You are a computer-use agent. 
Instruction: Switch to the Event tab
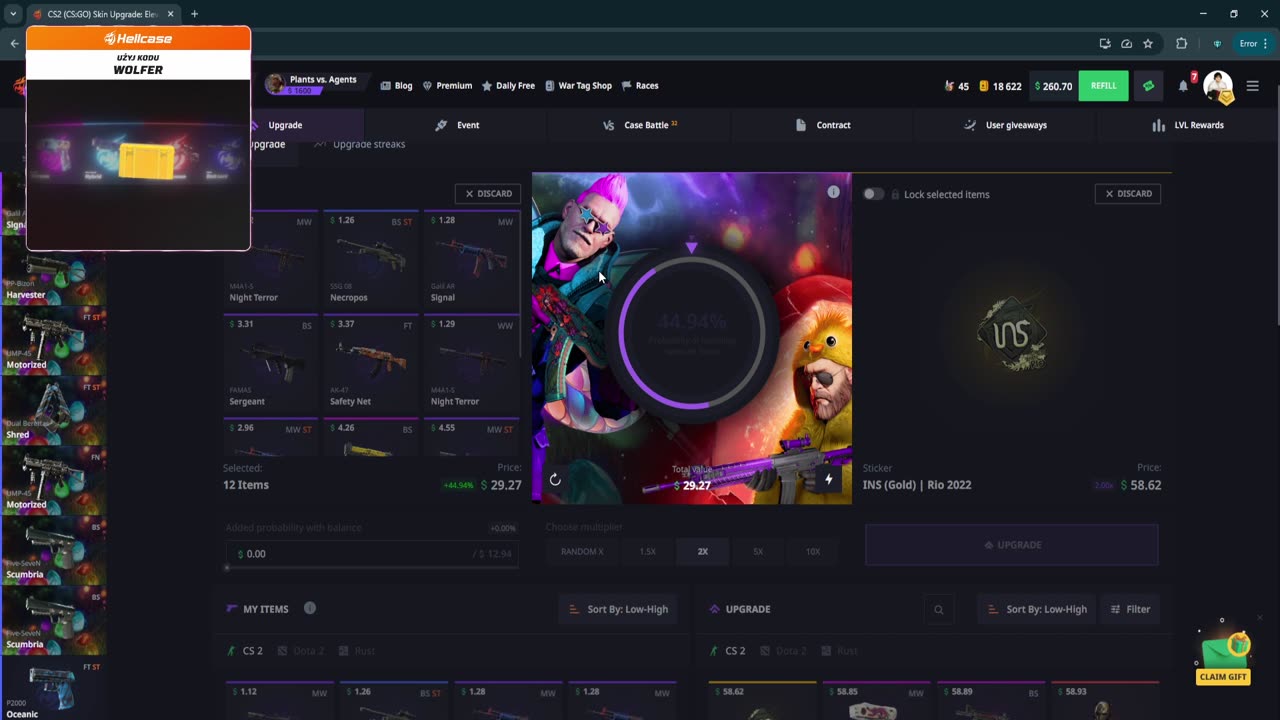[x=457, y=125]
